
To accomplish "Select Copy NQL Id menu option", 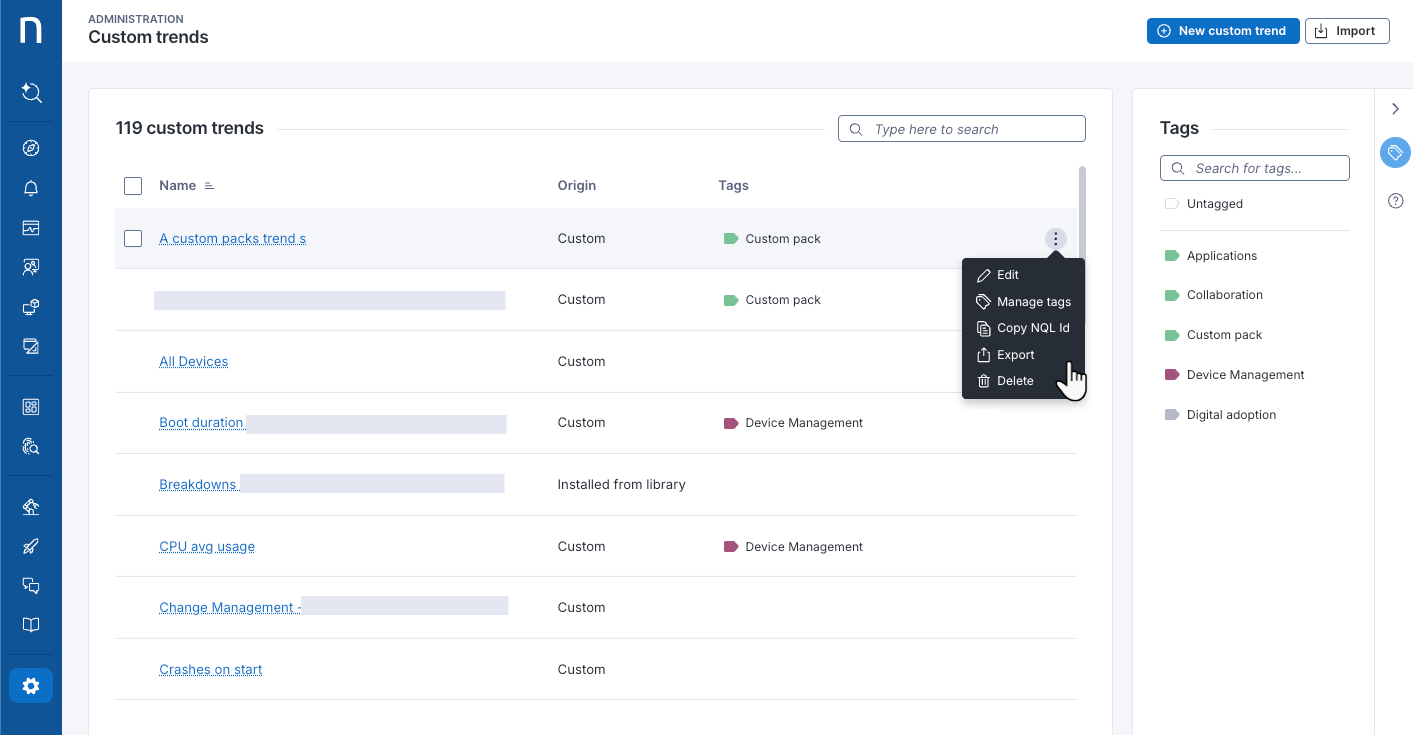I will 1033,328.
